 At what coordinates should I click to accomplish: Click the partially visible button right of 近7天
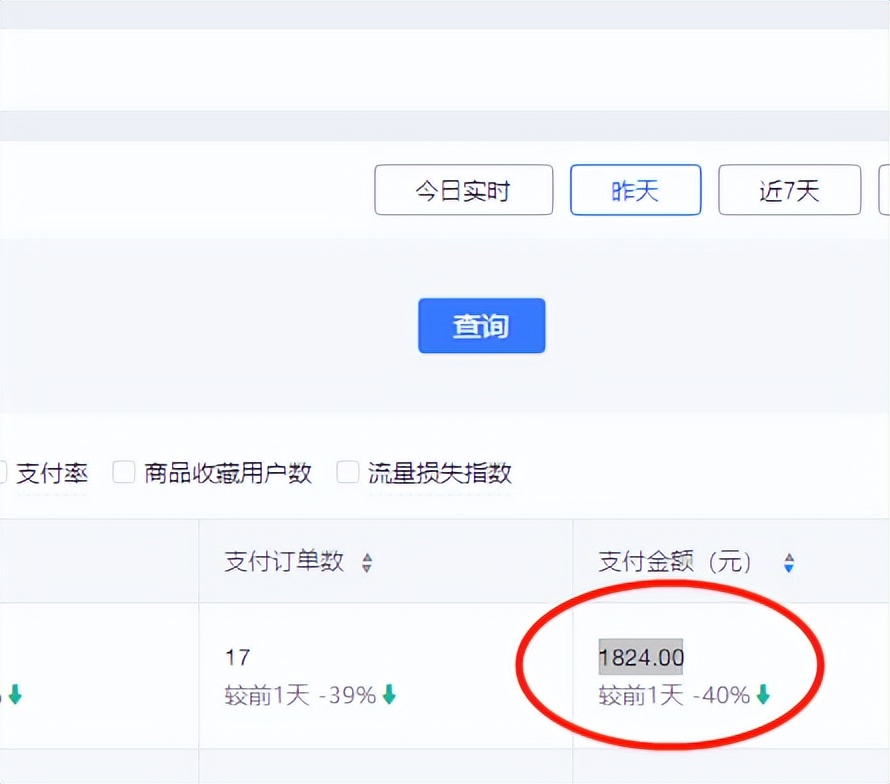(885, 190)
